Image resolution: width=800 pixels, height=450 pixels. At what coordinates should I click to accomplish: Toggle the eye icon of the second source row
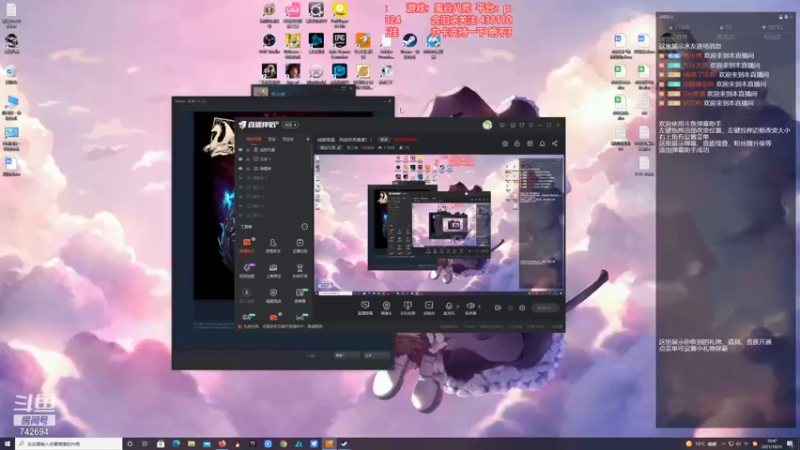(241, 159)
